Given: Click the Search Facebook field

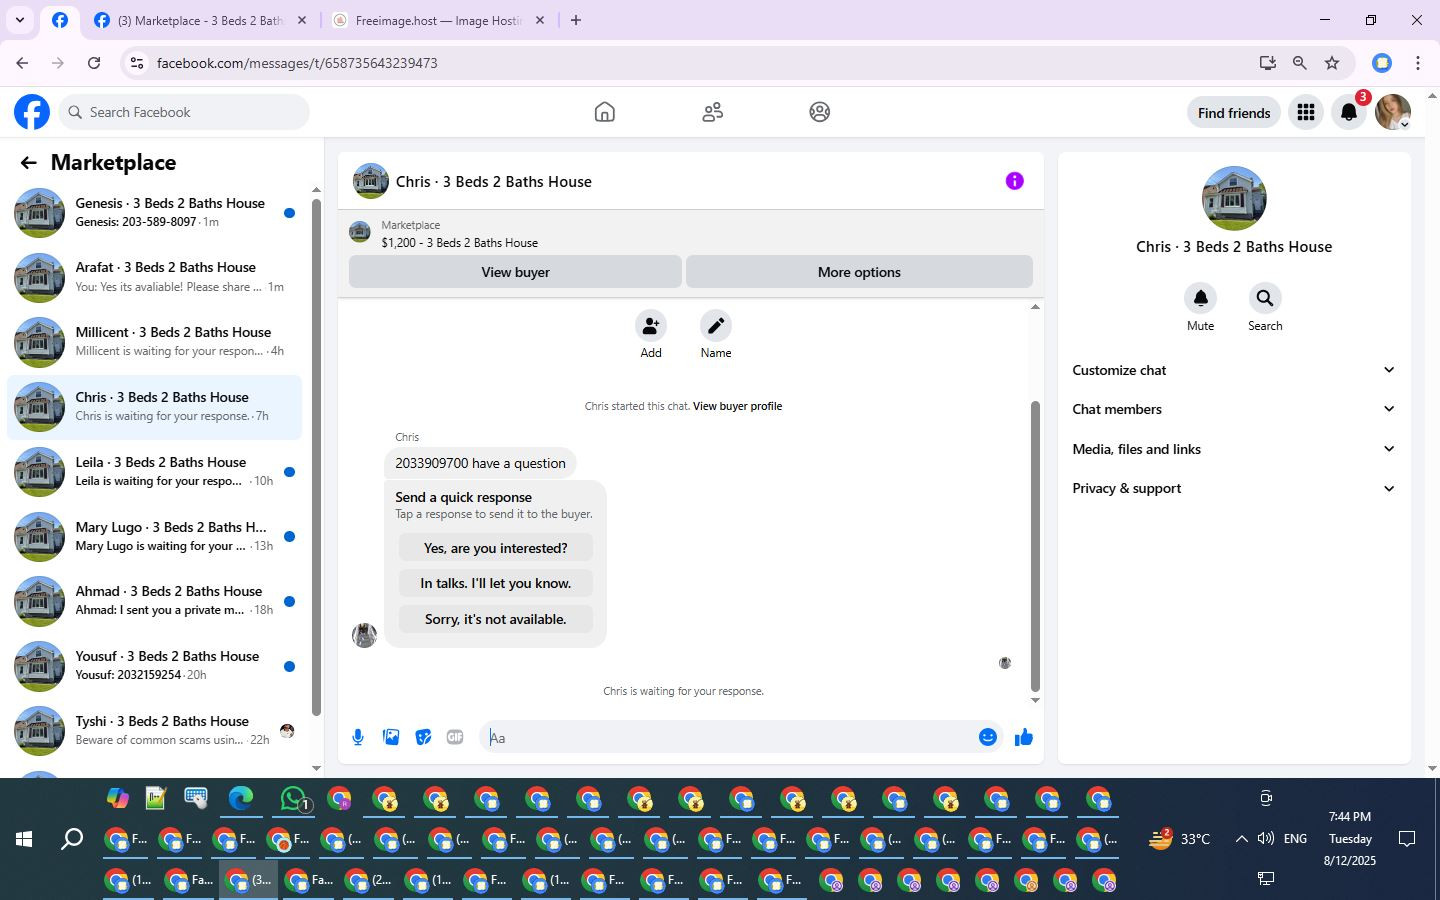Looking at the screenshot, I should (184, 112).
